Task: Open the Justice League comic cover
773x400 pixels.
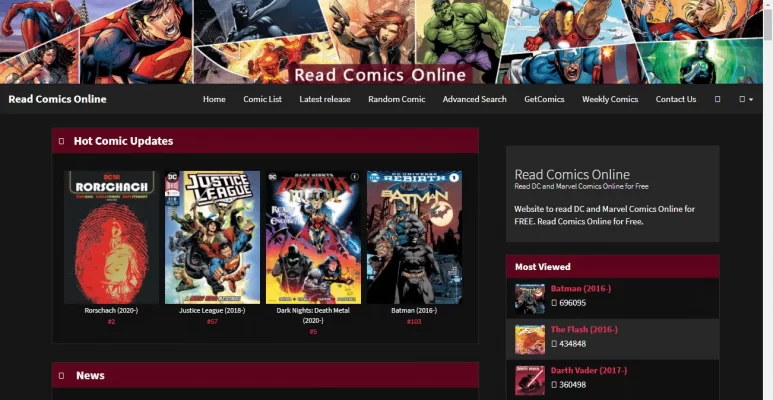Action: (x=212, y=237)
